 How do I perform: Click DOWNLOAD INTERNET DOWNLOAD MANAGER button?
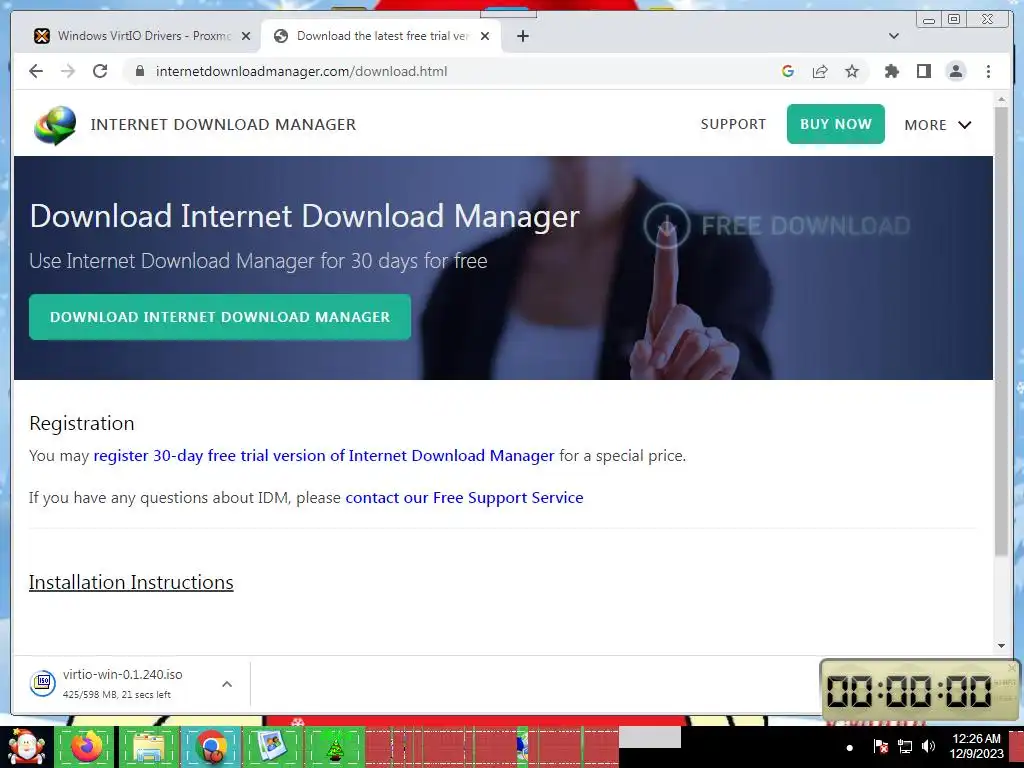point(219,317)
